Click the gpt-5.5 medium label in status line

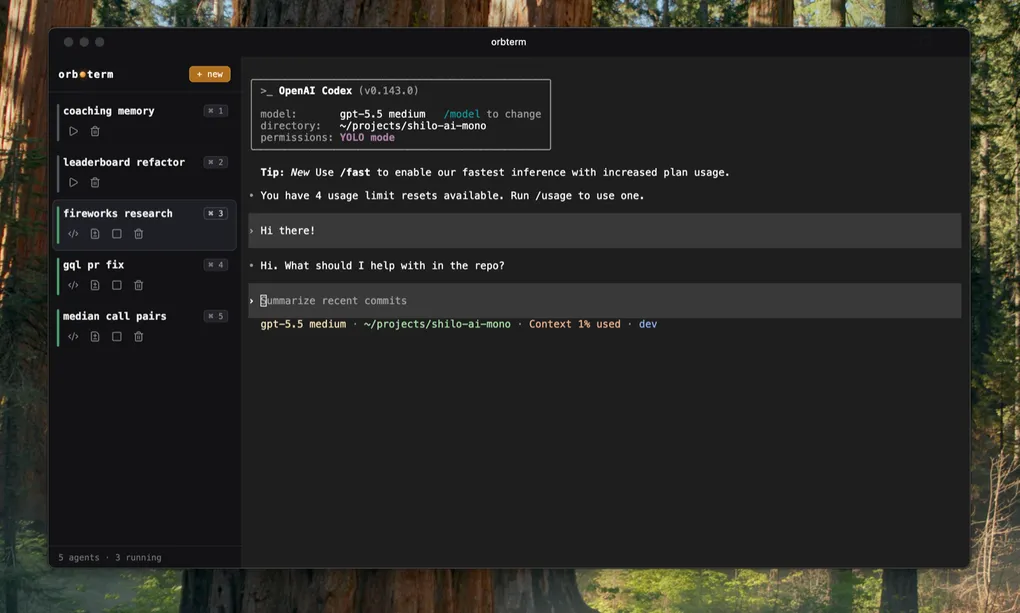pos(303,324)
